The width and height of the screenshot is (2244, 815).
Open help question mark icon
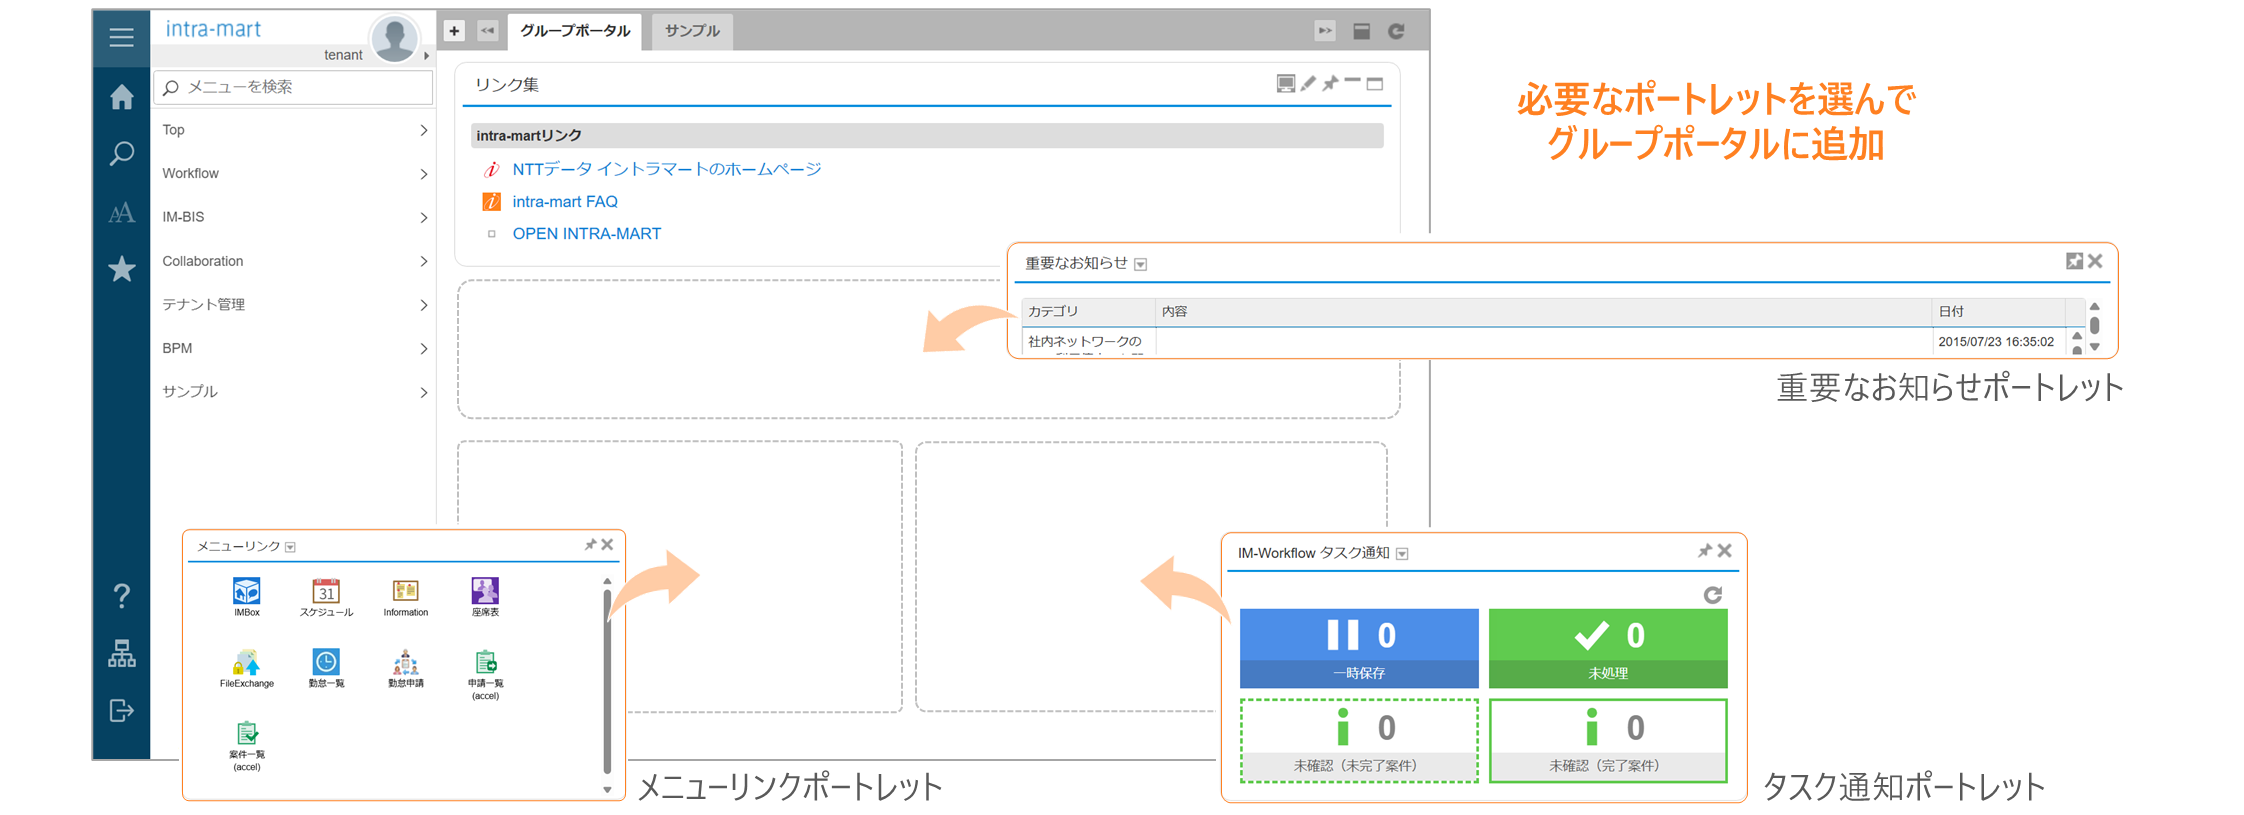point(121,596)
